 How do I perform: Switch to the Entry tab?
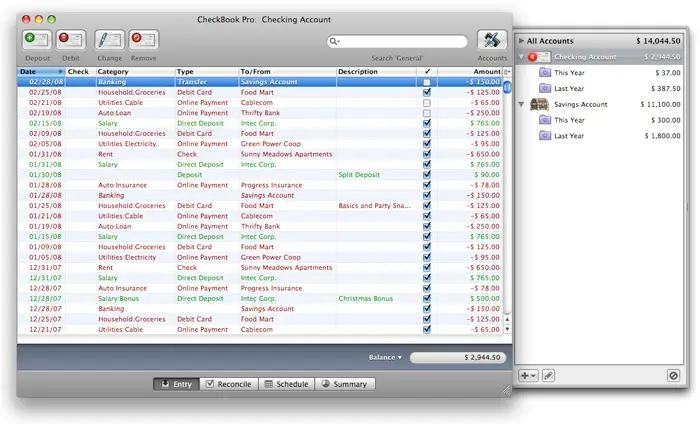point(177,384)
